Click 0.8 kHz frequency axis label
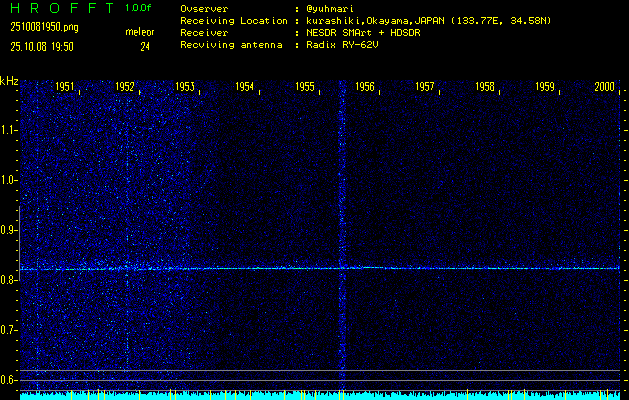This screenshot has height=400, width=629. point(8,280)
